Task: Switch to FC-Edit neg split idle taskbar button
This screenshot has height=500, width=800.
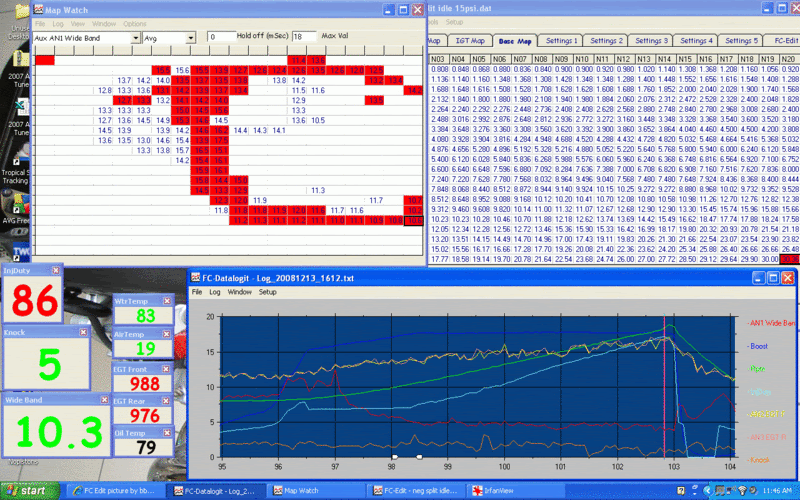Action: point(416,491)
